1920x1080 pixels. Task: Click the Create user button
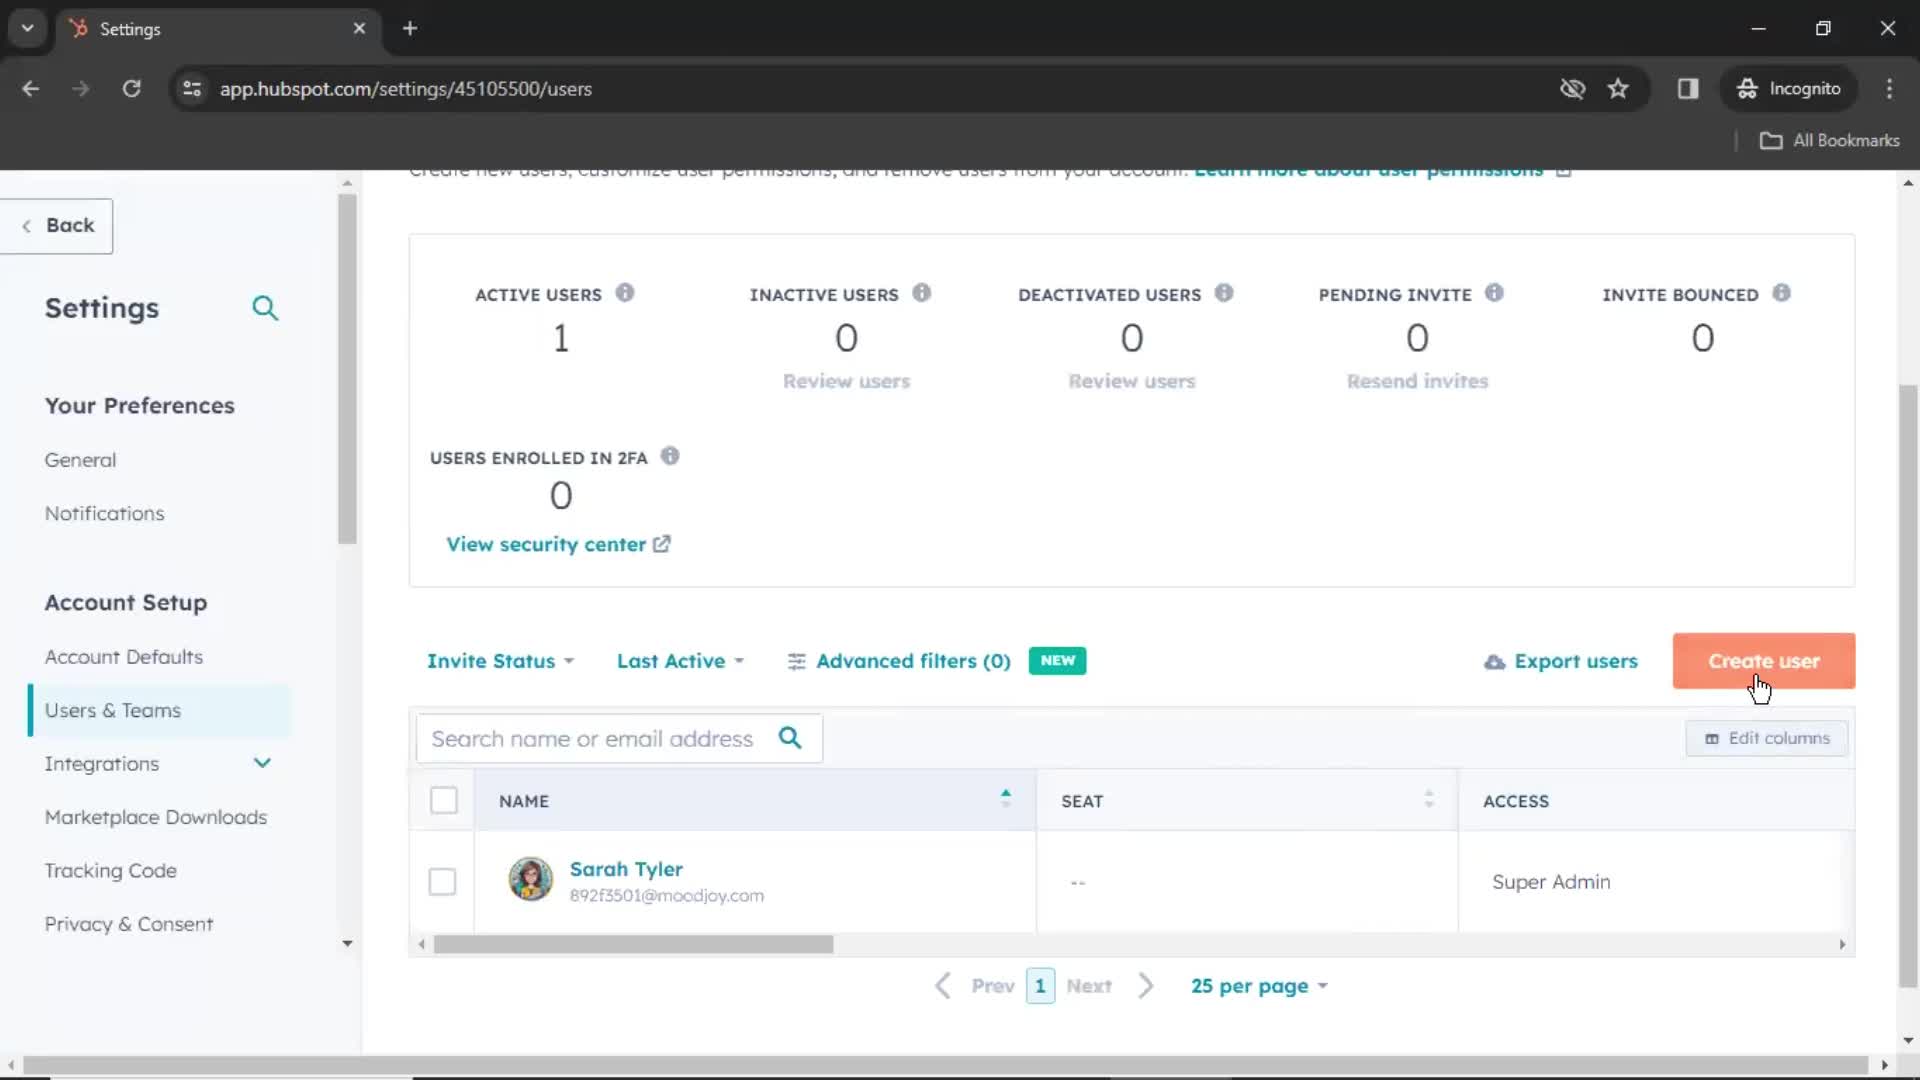[x=1764, y=661]
